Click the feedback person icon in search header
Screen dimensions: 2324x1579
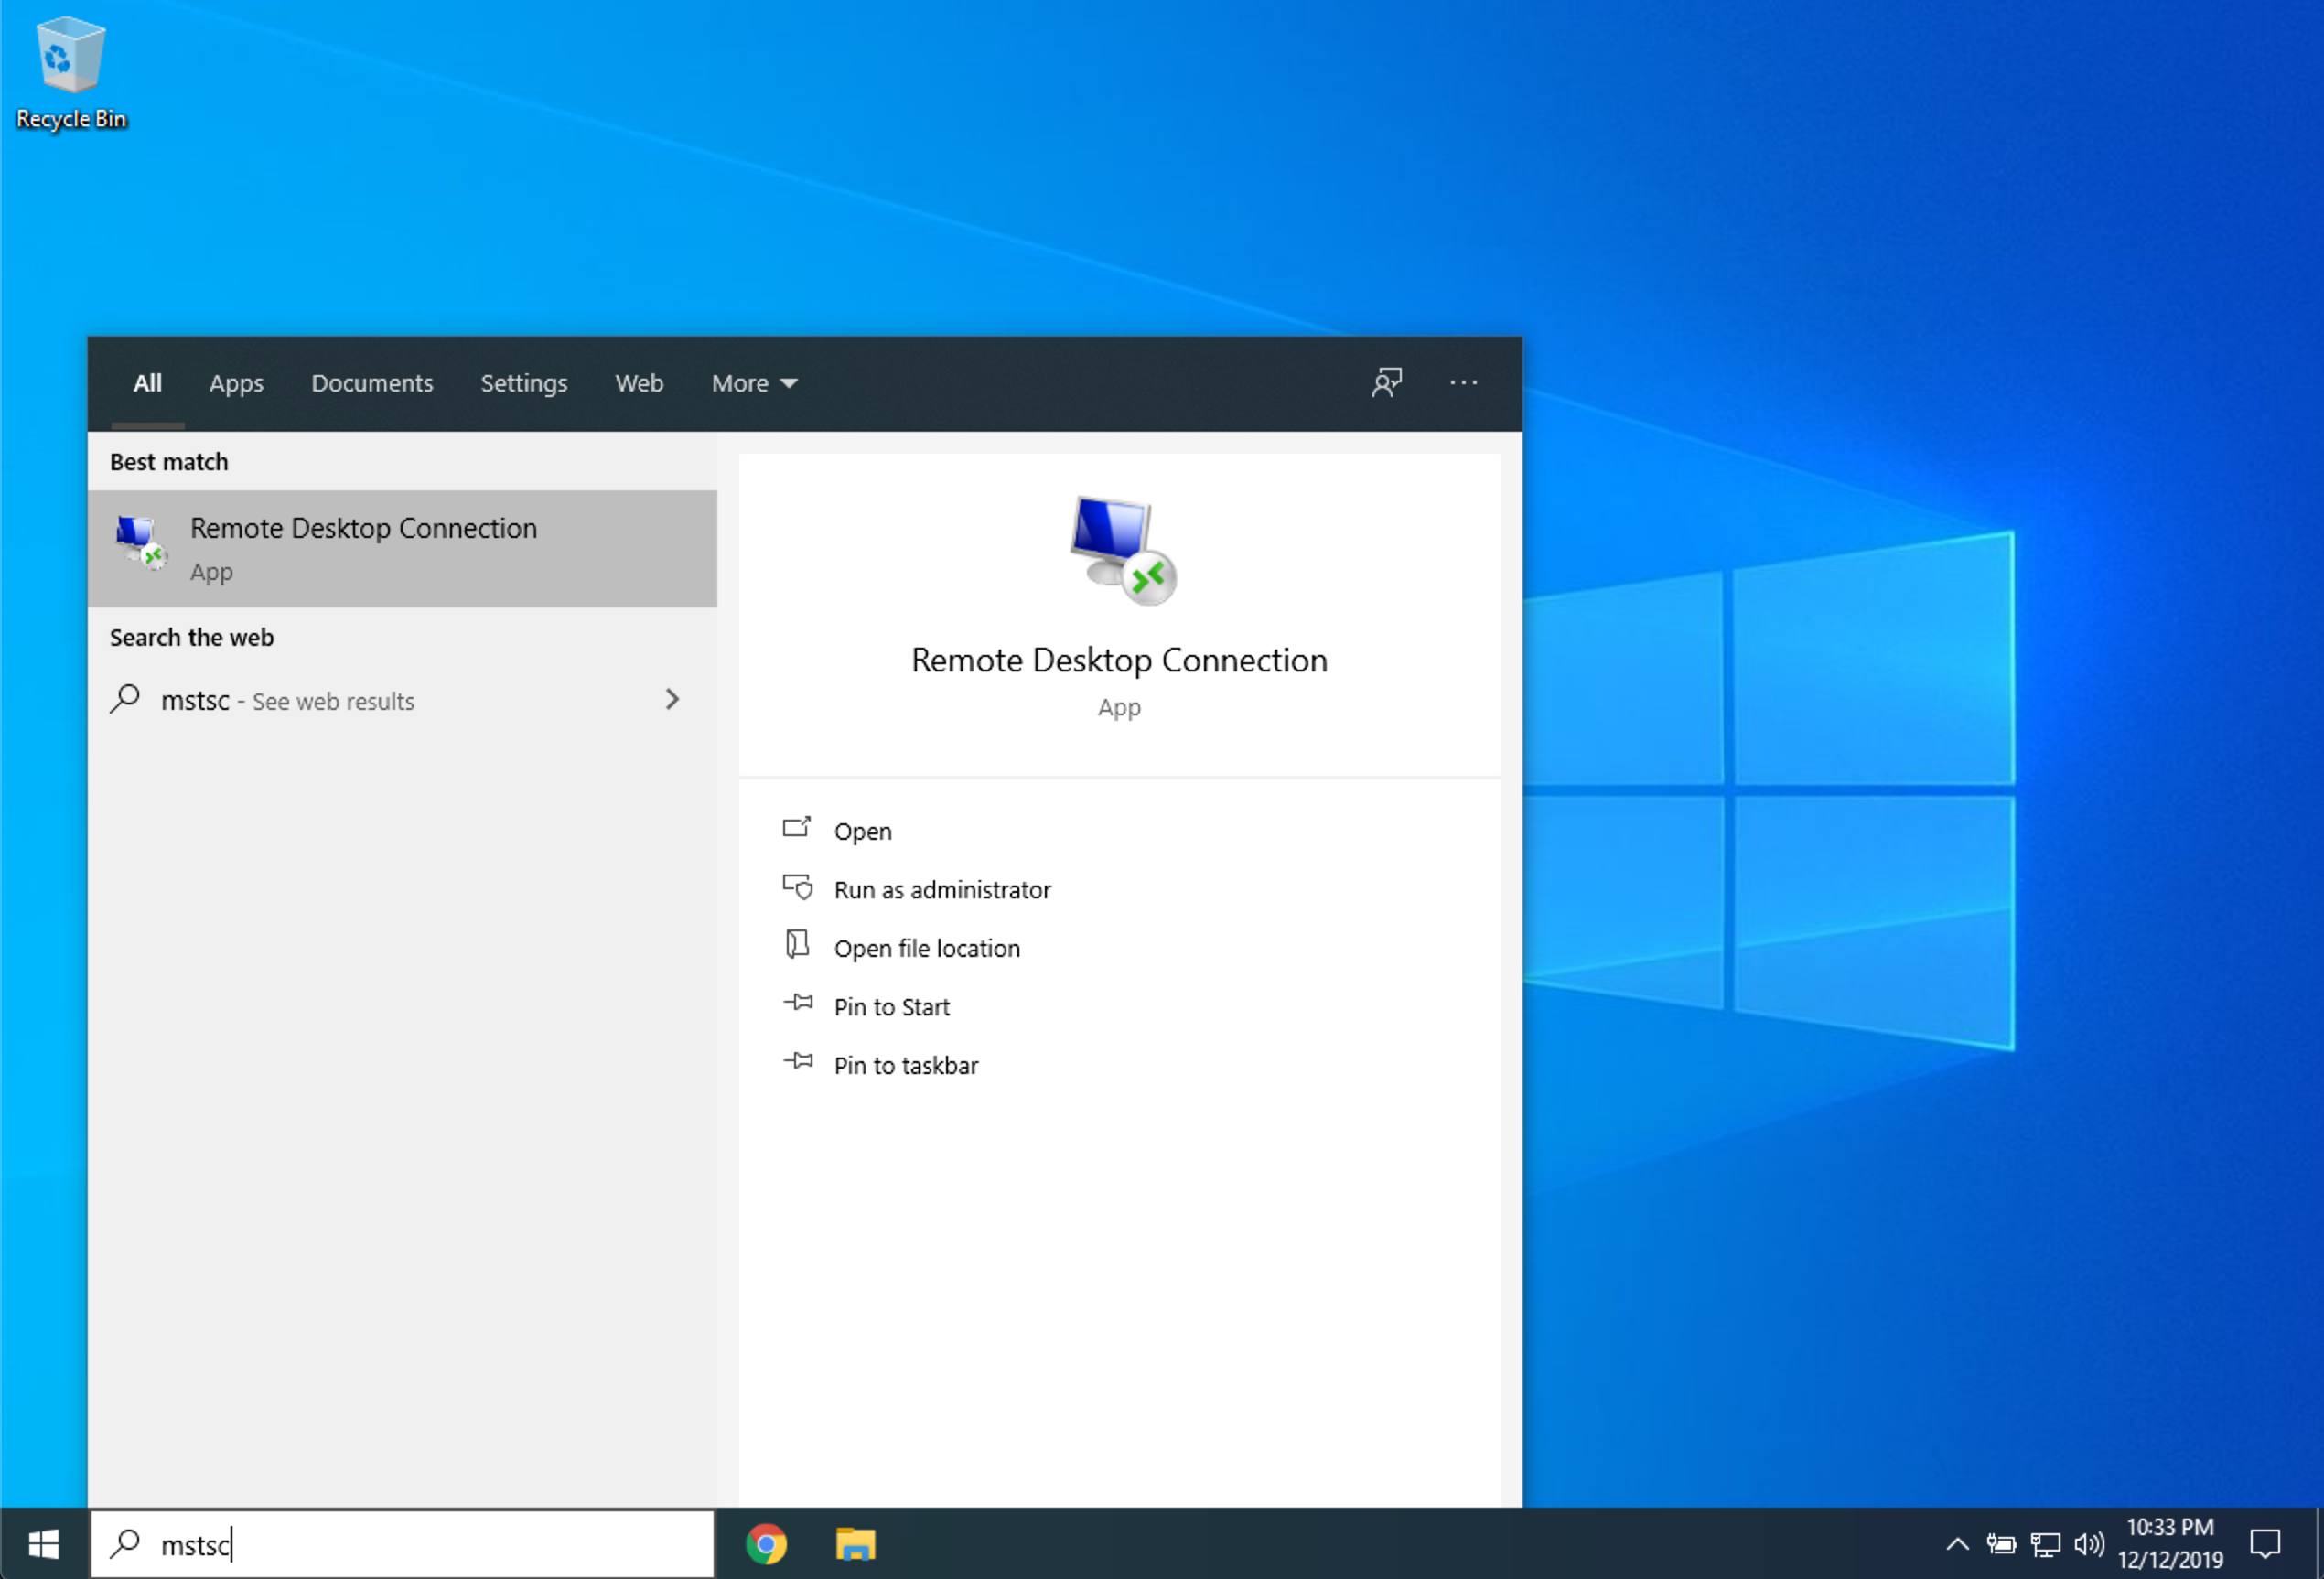click(x=1386, y=382)
